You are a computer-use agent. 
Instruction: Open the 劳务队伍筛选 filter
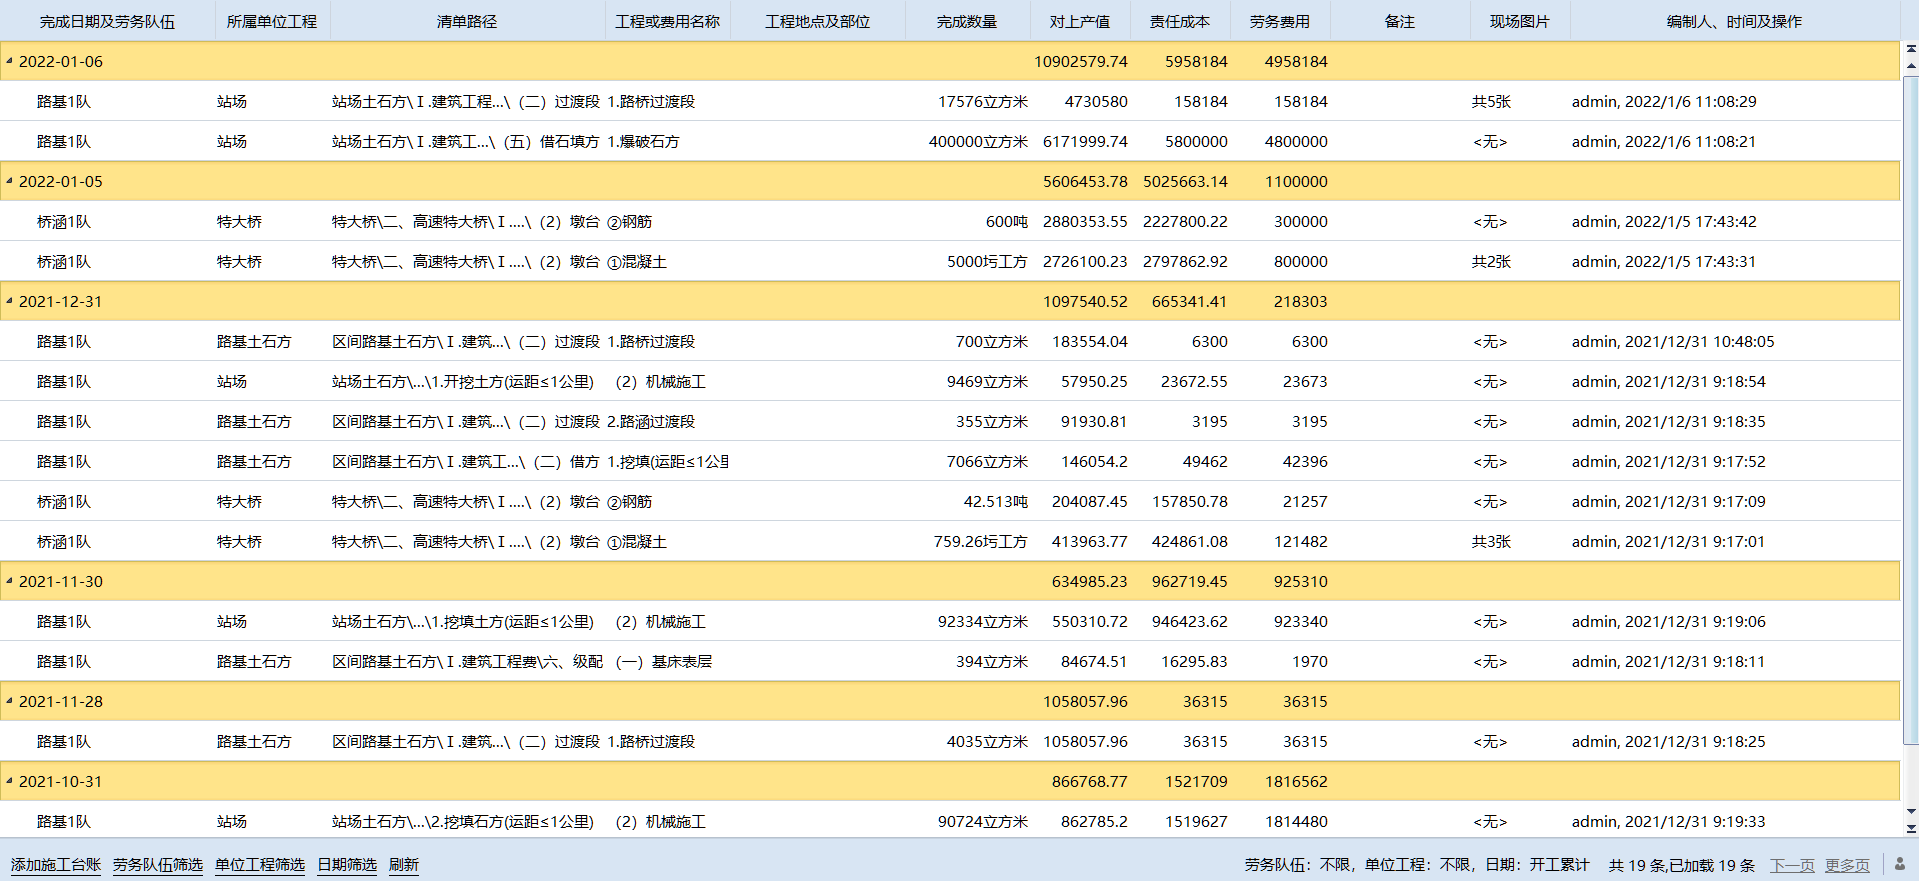click(x=158, y=865)
